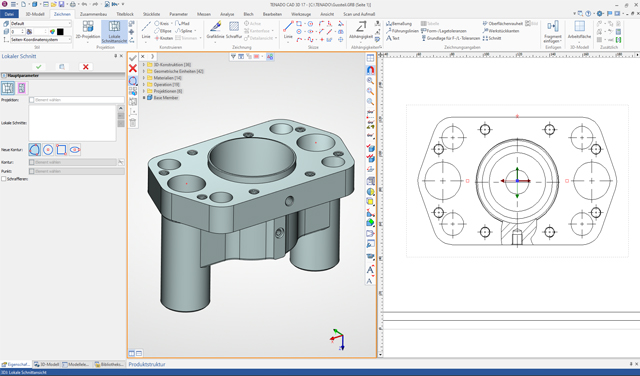Viewport: 640px width, 376px height.
Task: Open the Blech ribbon tab
Action: pos(249,14)
